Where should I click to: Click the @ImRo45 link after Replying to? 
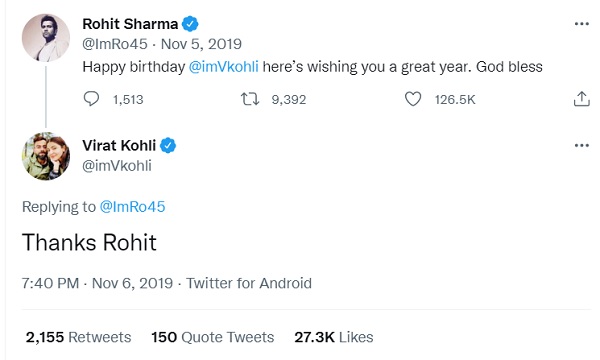click(x=132, y=207)
